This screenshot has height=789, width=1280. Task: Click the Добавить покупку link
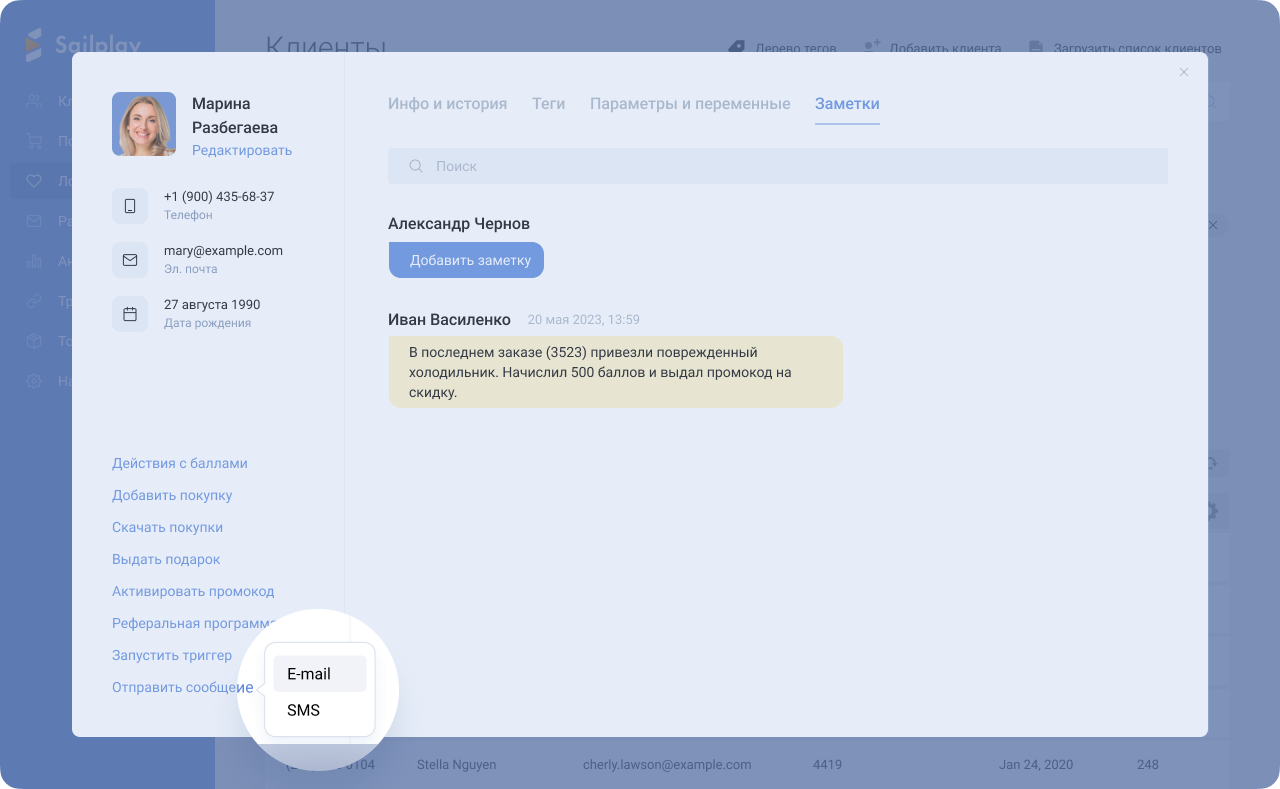point(172,495)
